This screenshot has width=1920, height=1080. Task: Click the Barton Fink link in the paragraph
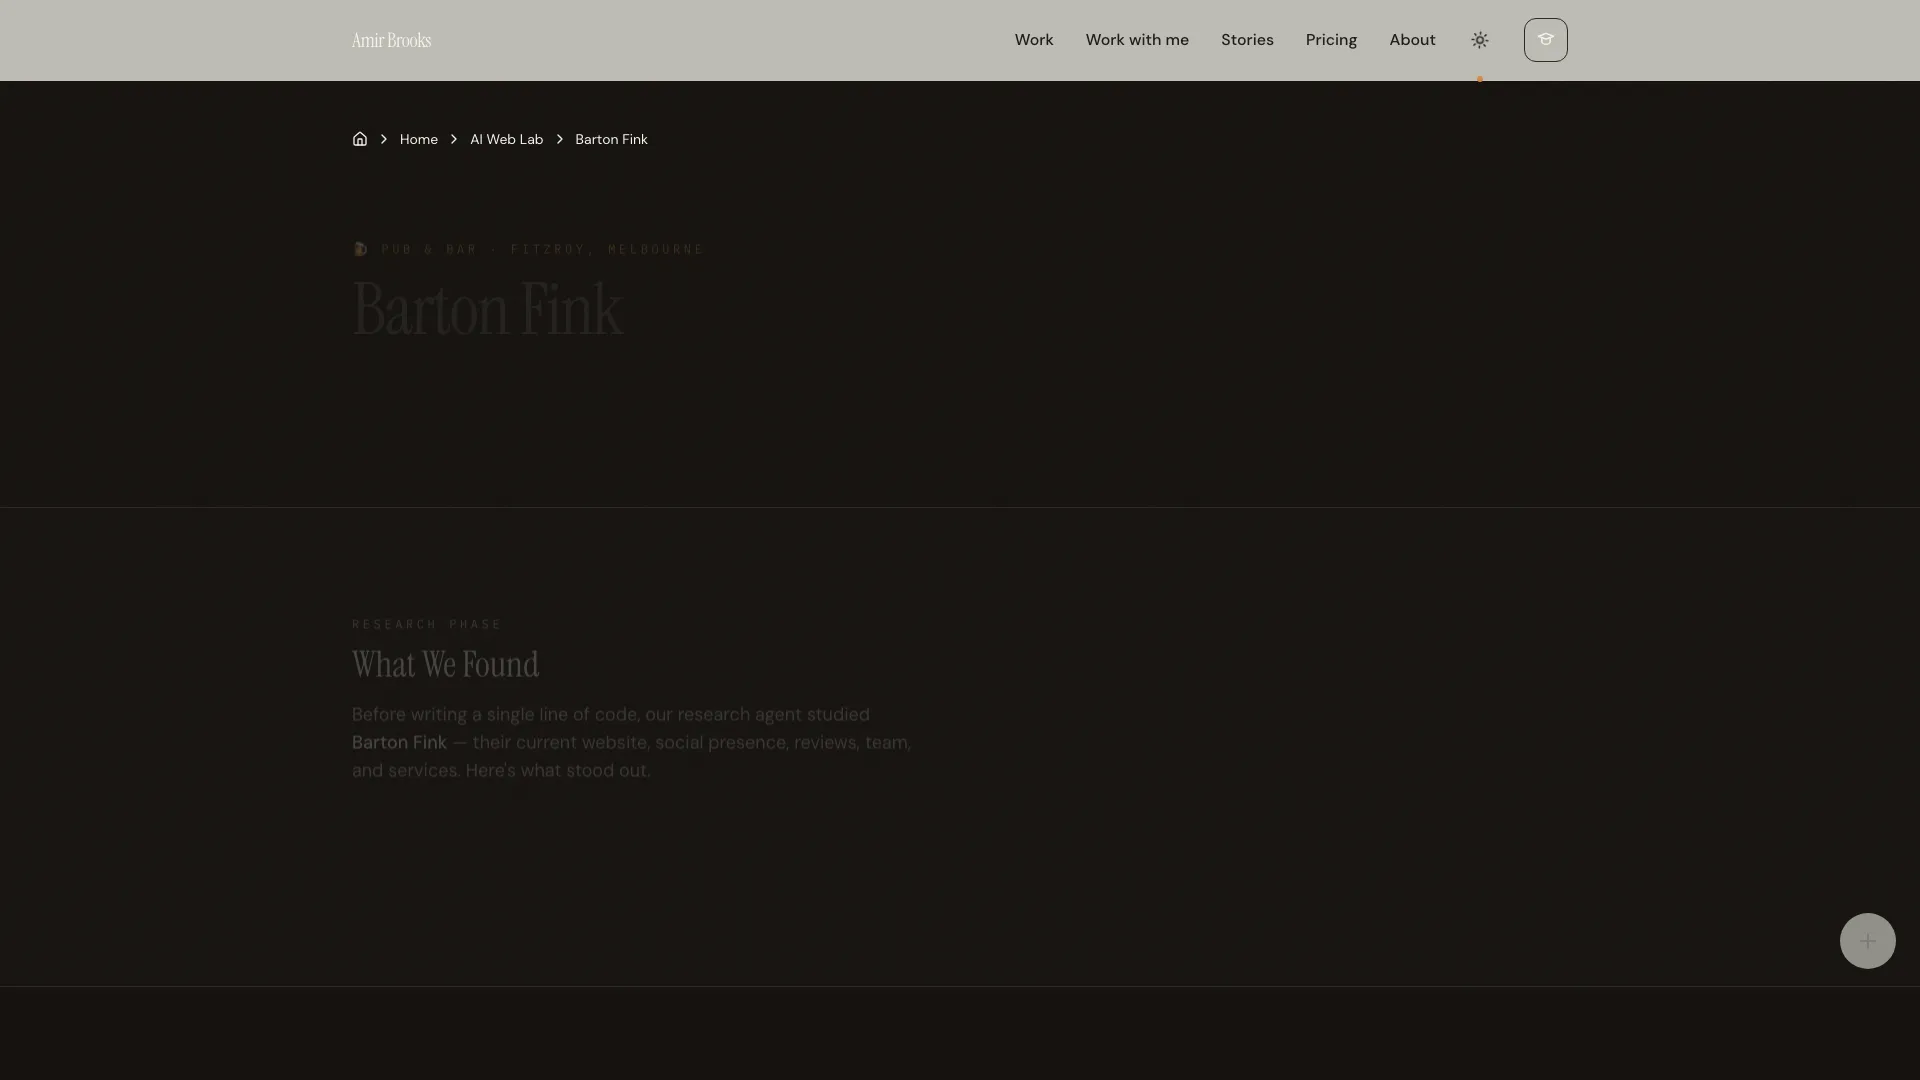click(x=399, y=742)
